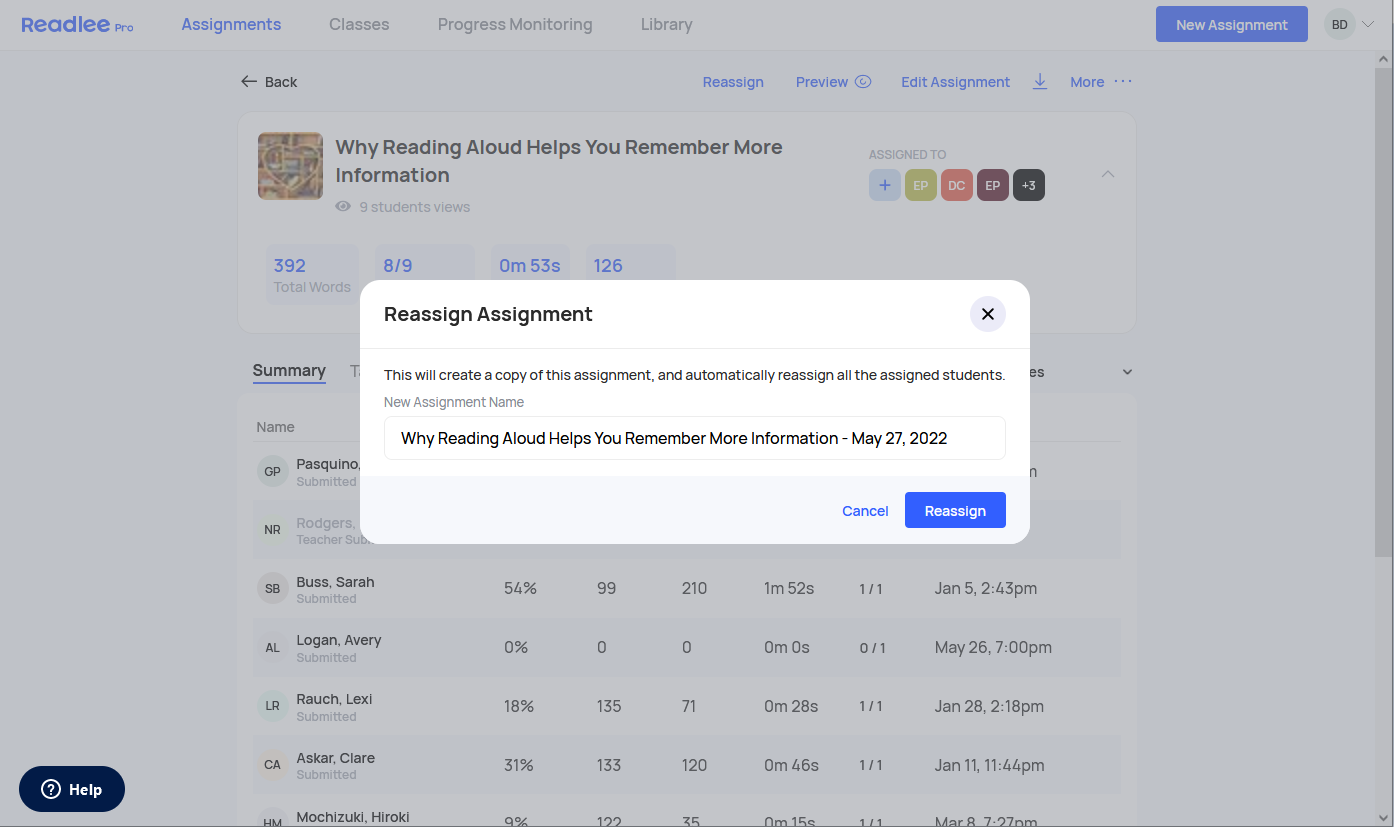Collapse the assignment details card chevron
This screenshot has width=1394, height=827.
1108,174
